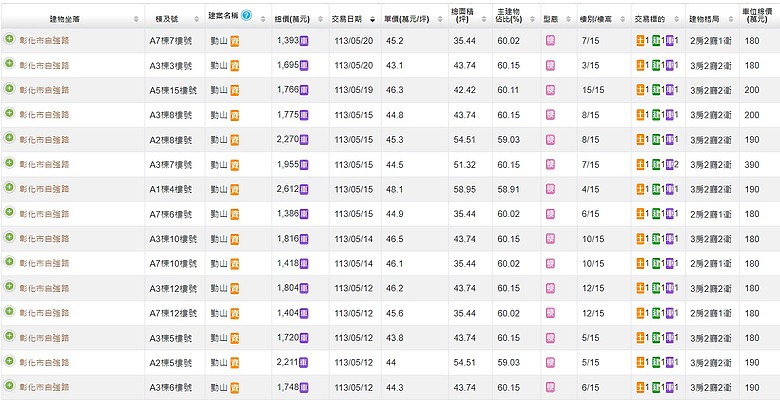Viewport: 780px width, 400px height.
Task: Open the help icon beside 建案名稱
Action: (x=246, y=15)
